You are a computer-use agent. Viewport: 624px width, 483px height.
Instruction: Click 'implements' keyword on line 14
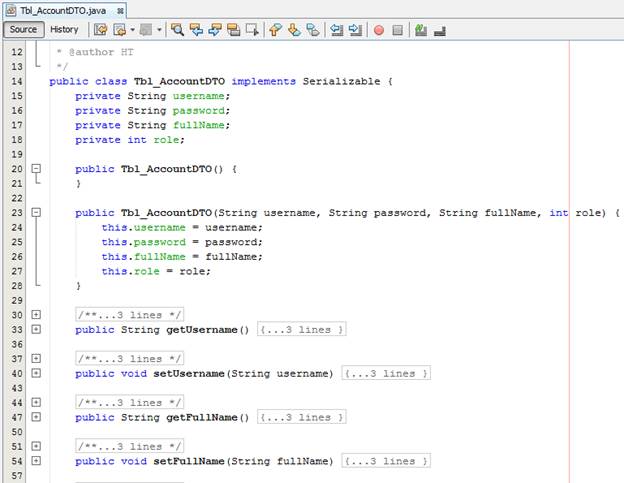pos(263,82)
